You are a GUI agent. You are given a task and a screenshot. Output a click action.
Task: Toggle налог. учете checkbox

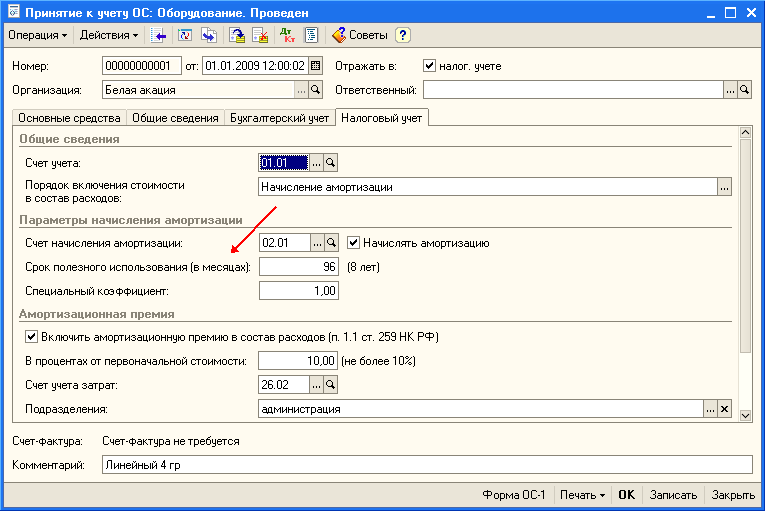[429, 65]
